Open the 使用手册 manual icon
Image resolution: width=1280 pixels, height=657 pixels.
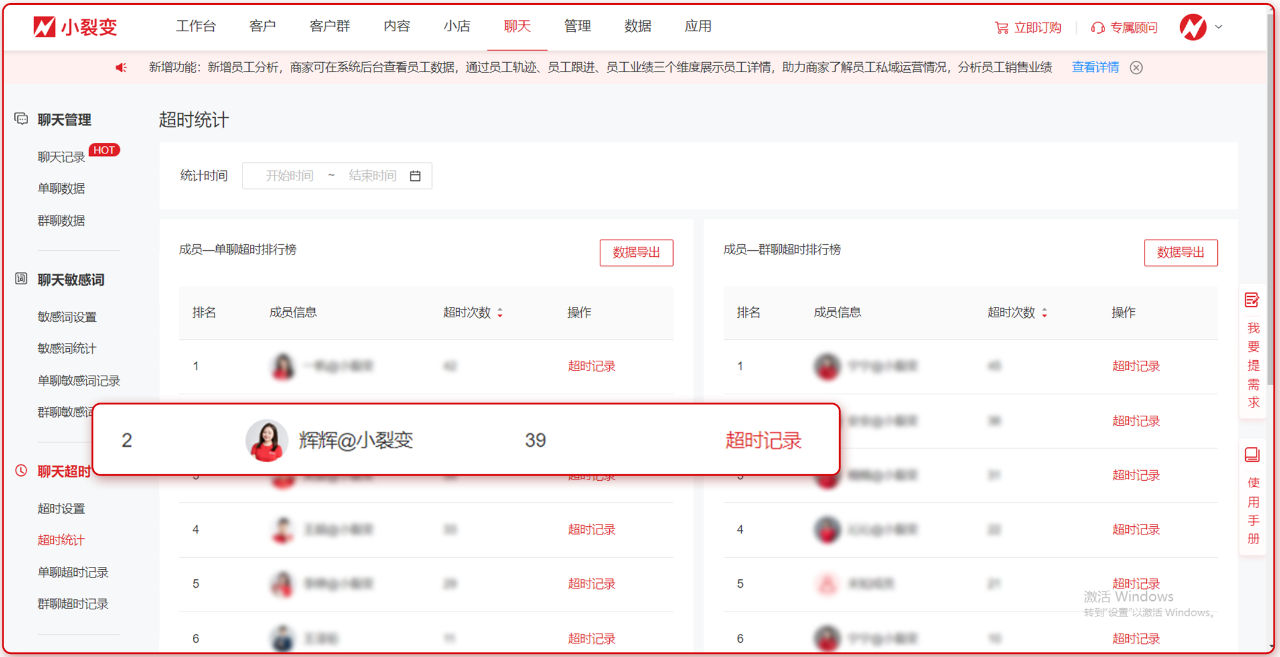[1252, 455]
